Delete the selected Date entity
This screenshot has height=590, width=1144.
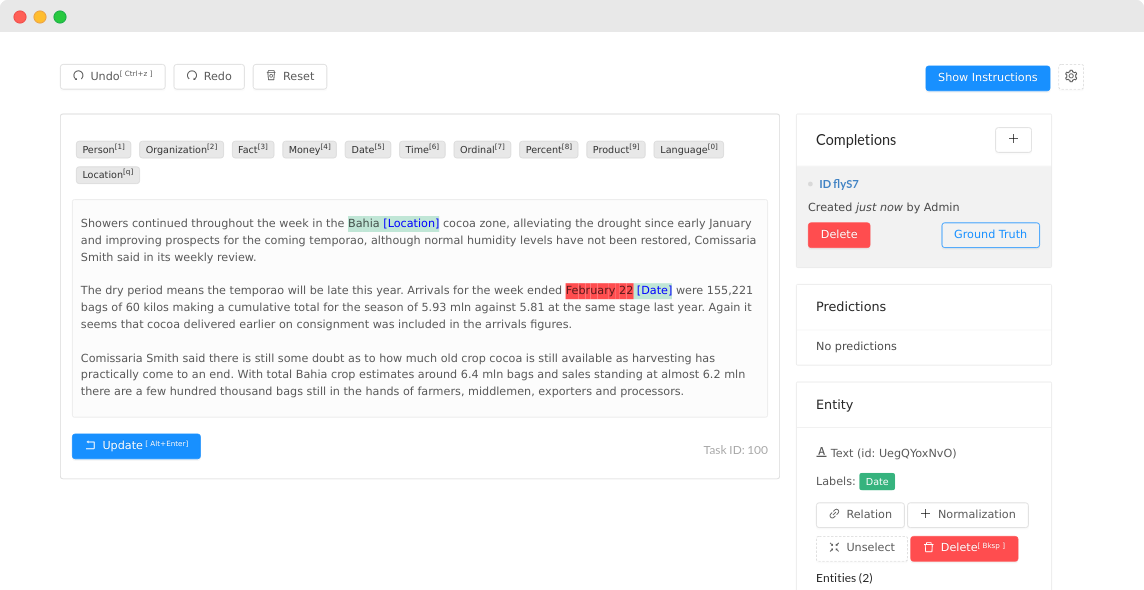pyautogui.click(x=964, y=548)
